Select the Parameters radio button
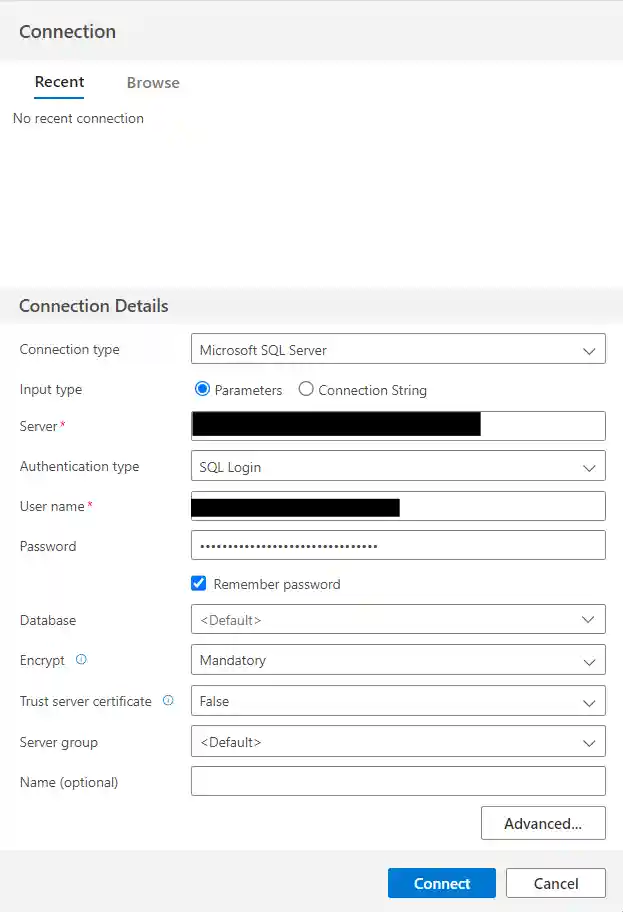 coord(202,390)
